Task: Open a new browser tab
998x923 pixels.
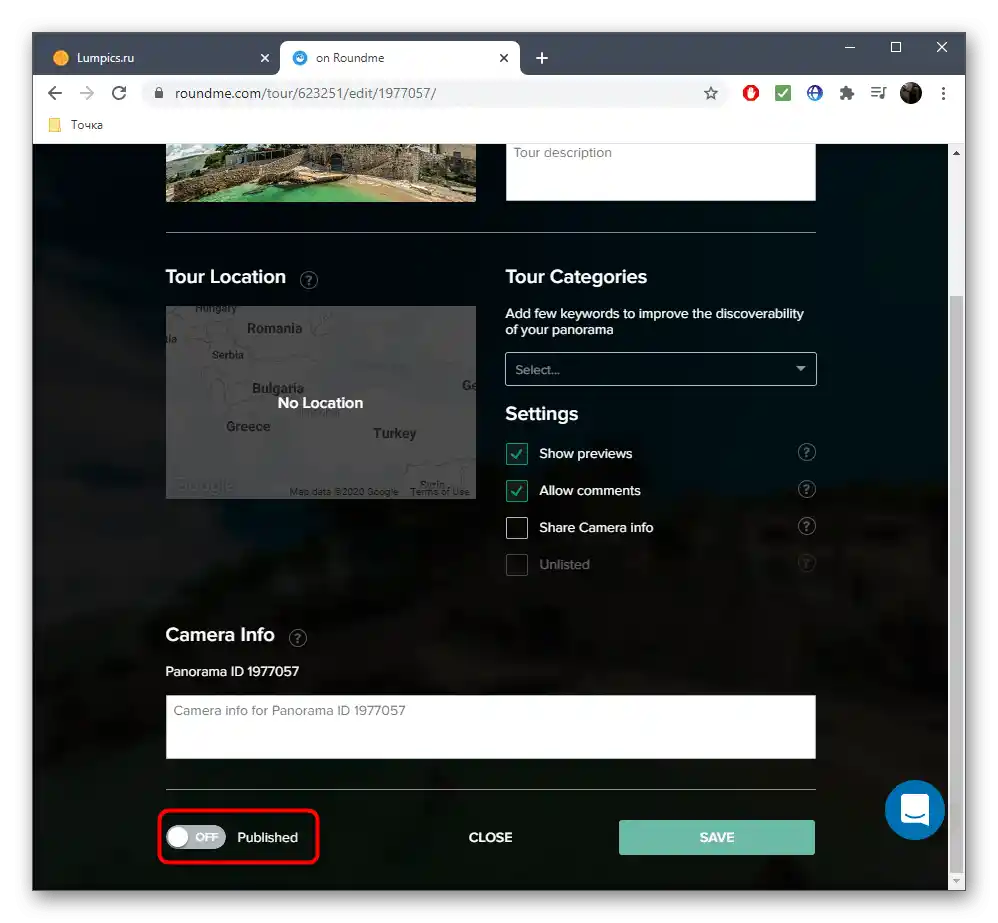Action: click(x=542, y=58)
